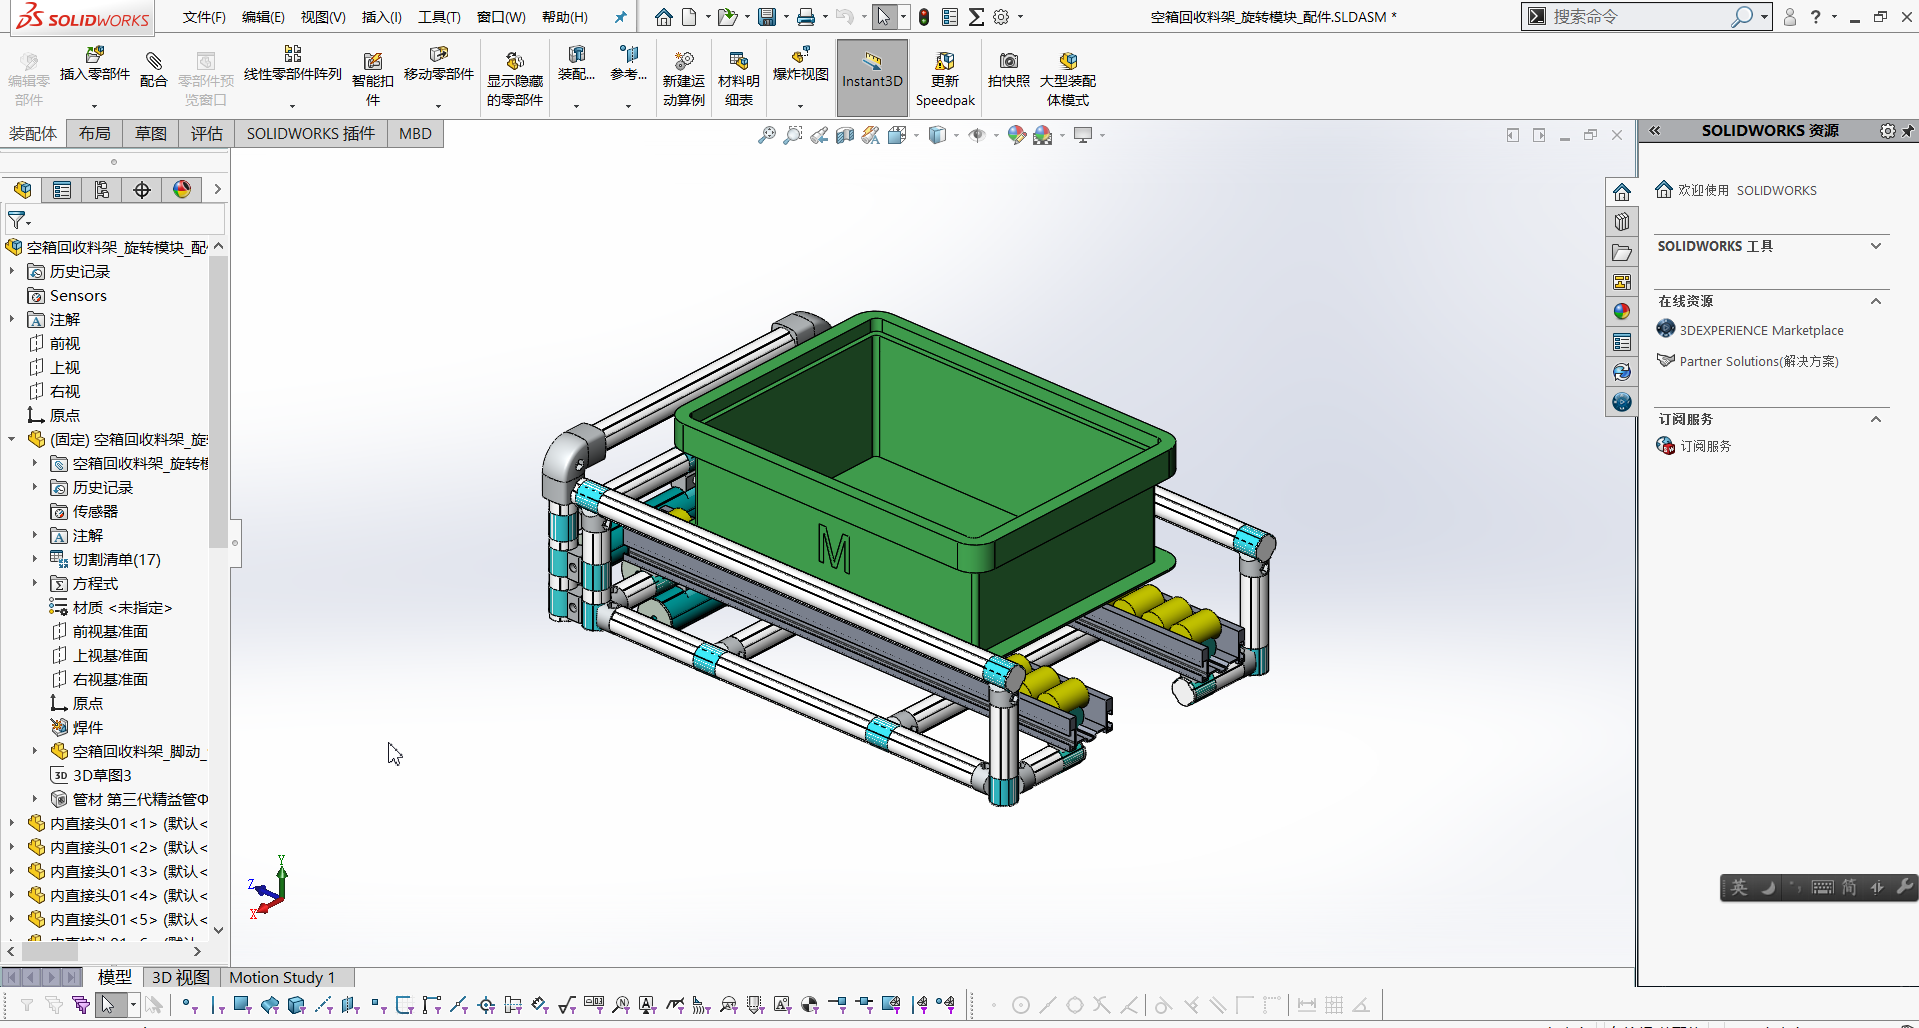Click the 订阅服务 link
This screenshot has height=1028, width=1919.
tap(1705, 446)
